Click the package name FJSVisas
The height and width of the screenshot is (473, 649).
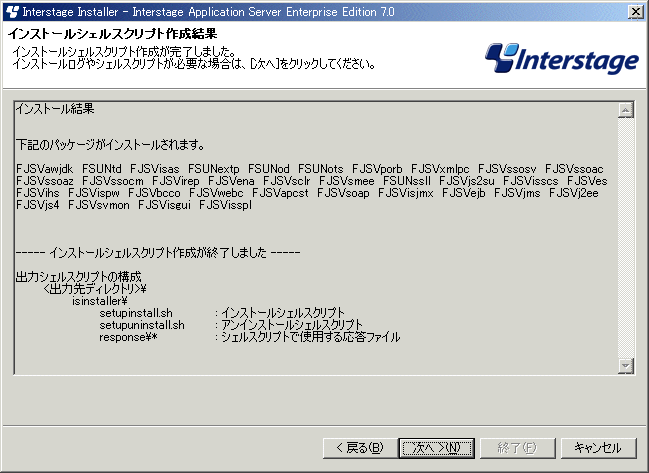pos(155,169)
